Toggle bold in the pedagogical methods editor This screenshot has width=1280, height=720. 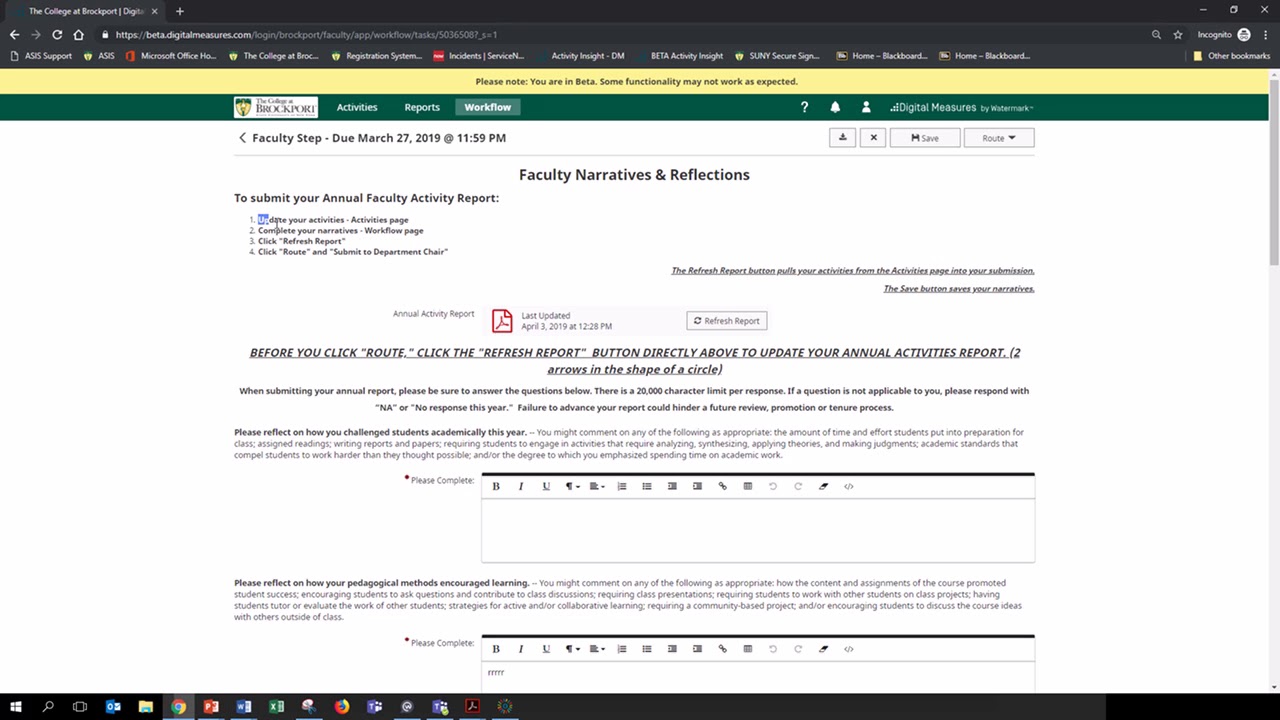[495, 649]
